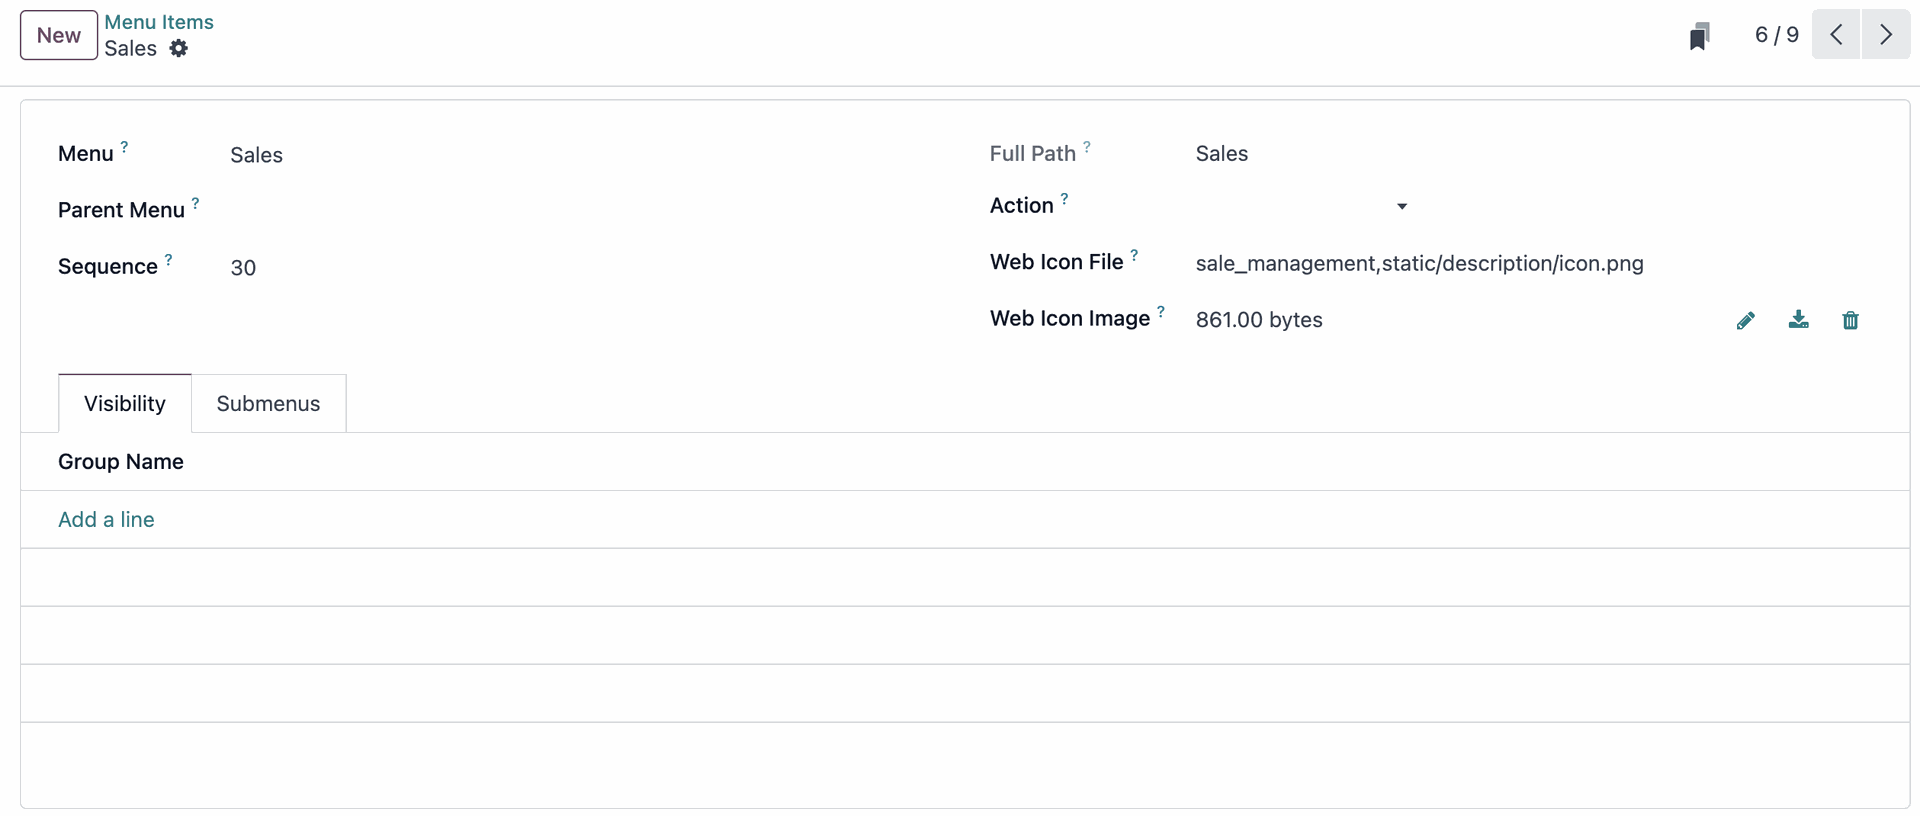Delete the Web Icon Image with trash icon

tap(1850, 321)
